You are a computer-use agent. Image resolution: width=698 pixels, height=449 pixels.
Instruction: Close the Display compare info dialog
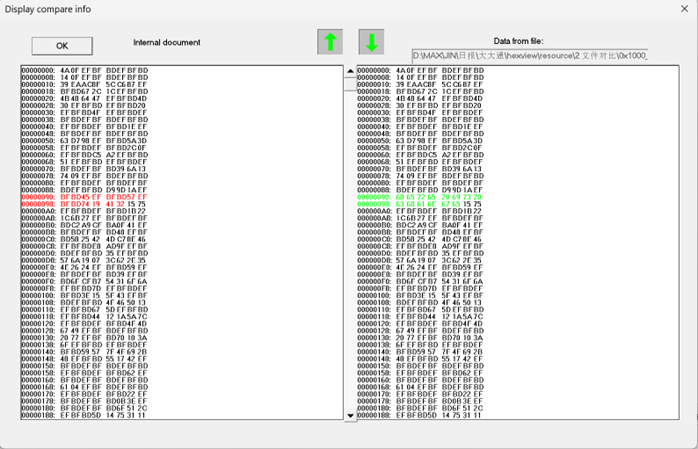[x=684, y=9]
